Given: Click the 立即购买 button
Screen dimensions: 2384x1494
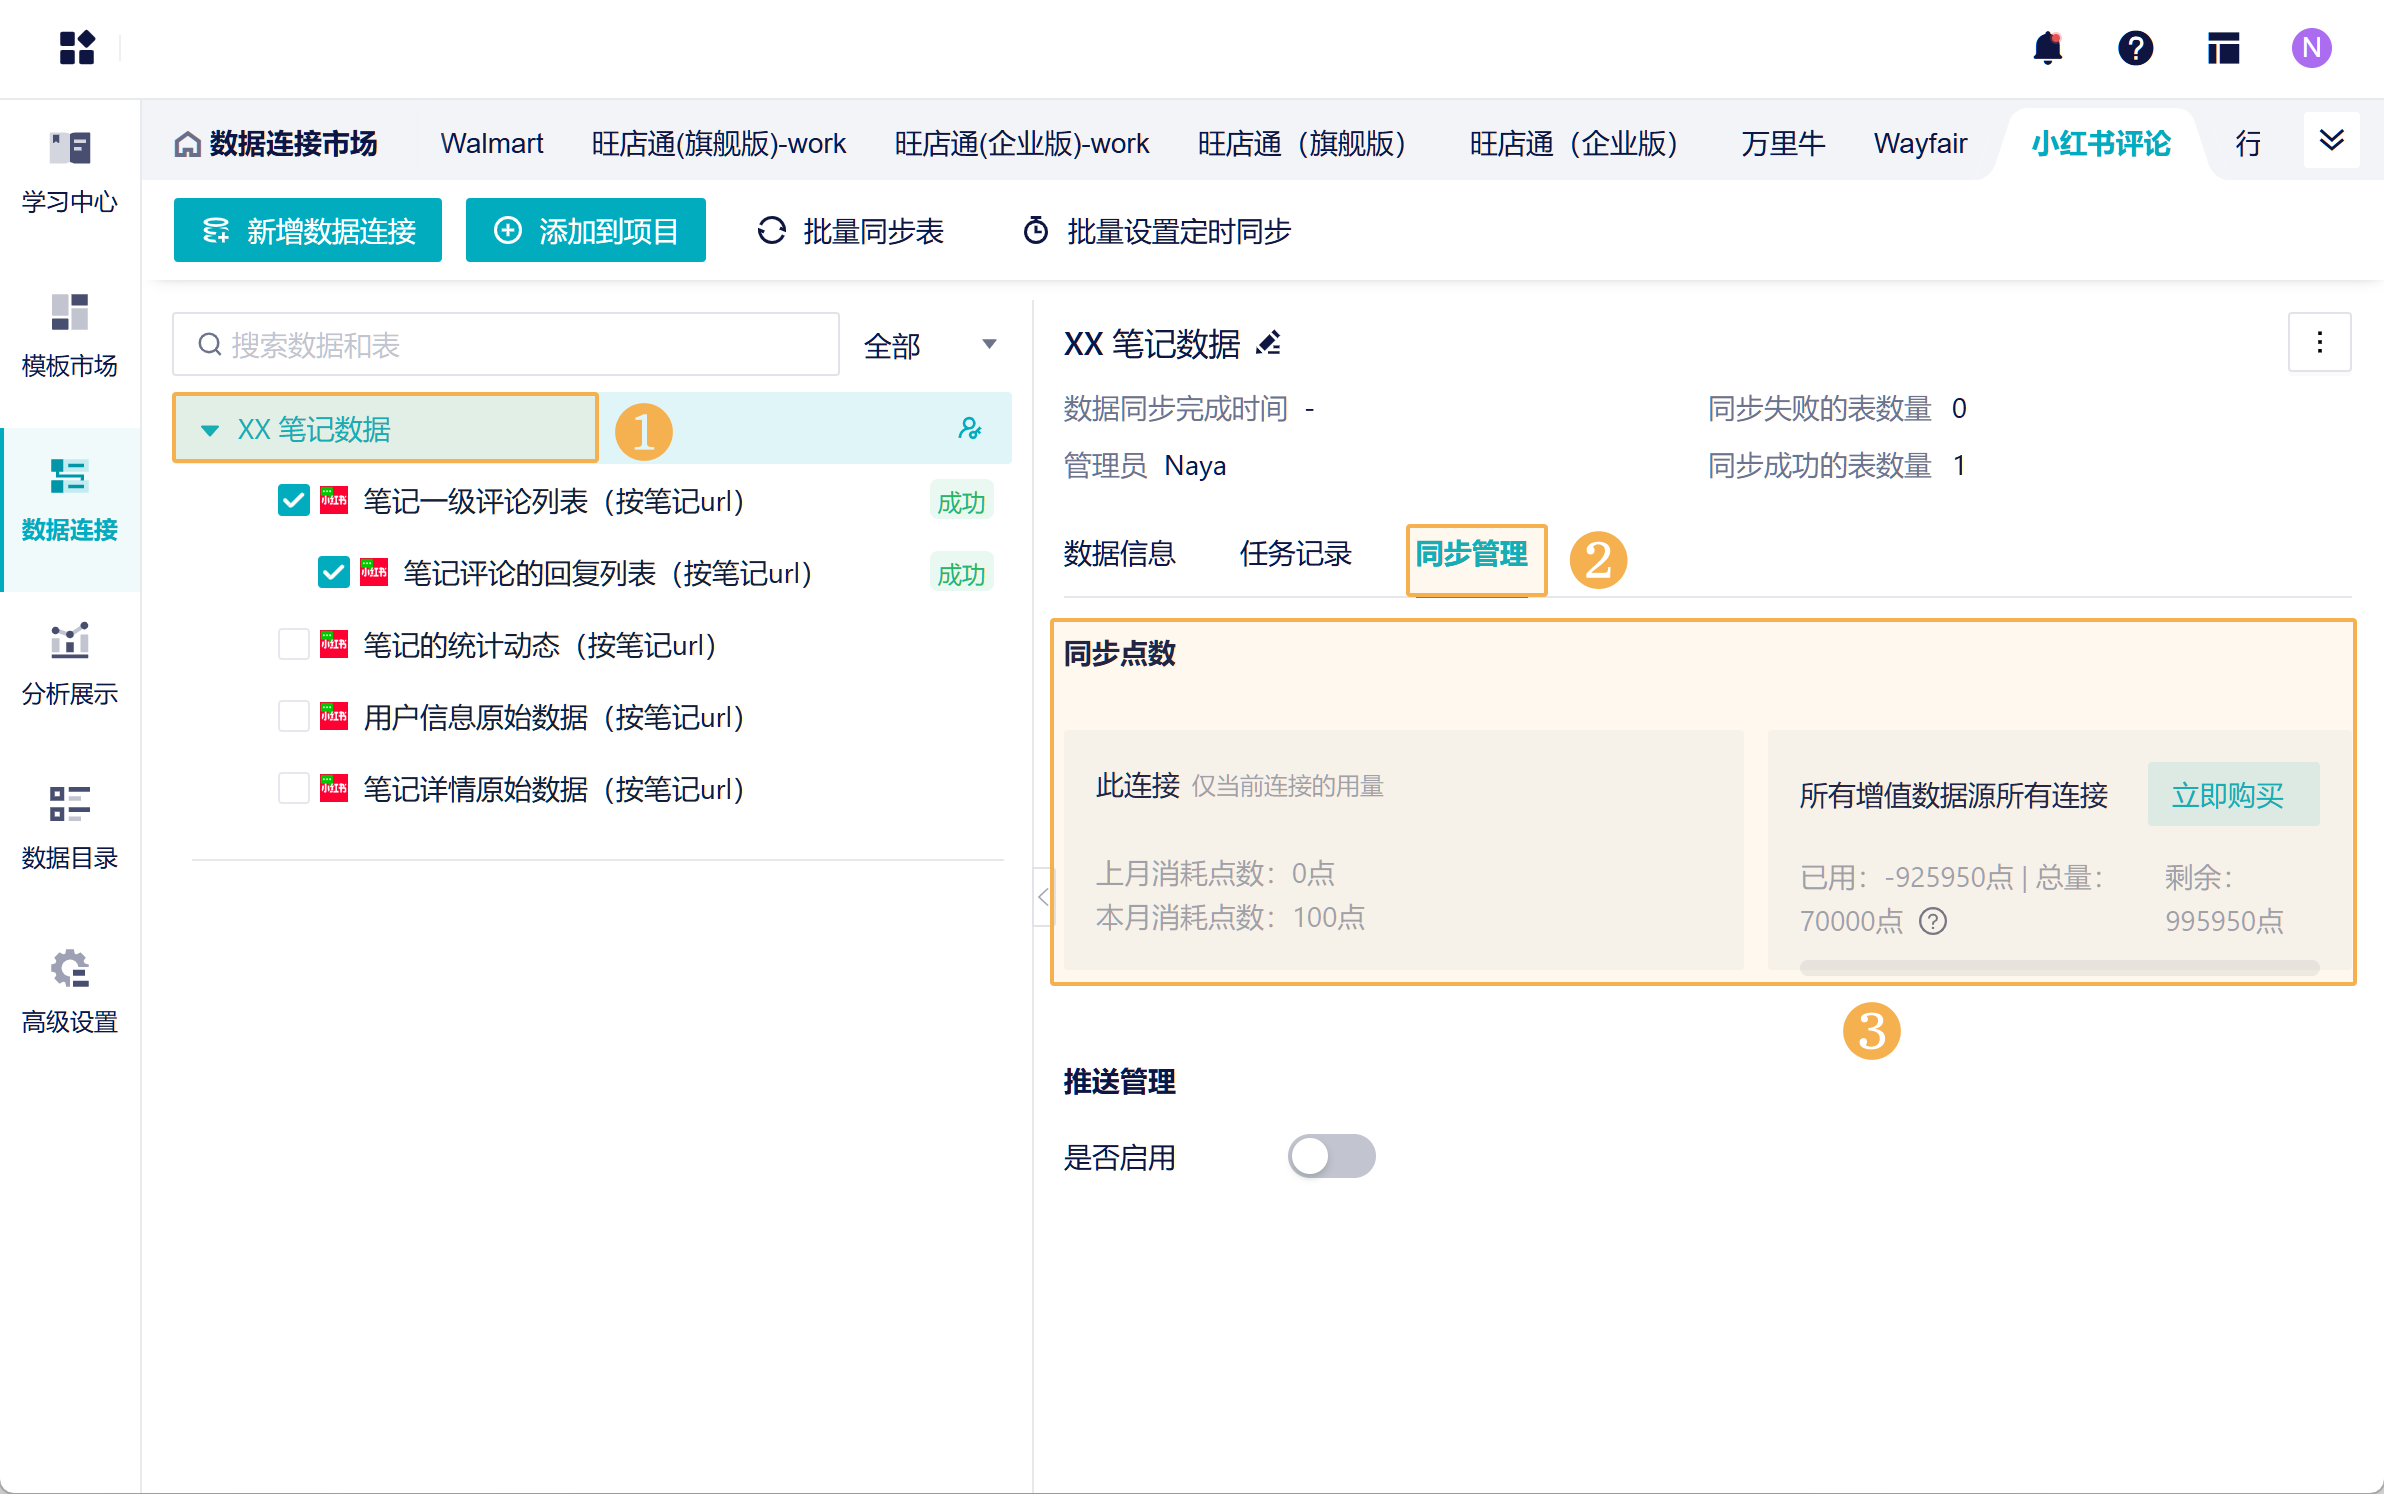Looking at the screenshot, I should (x=2232, y=795).
